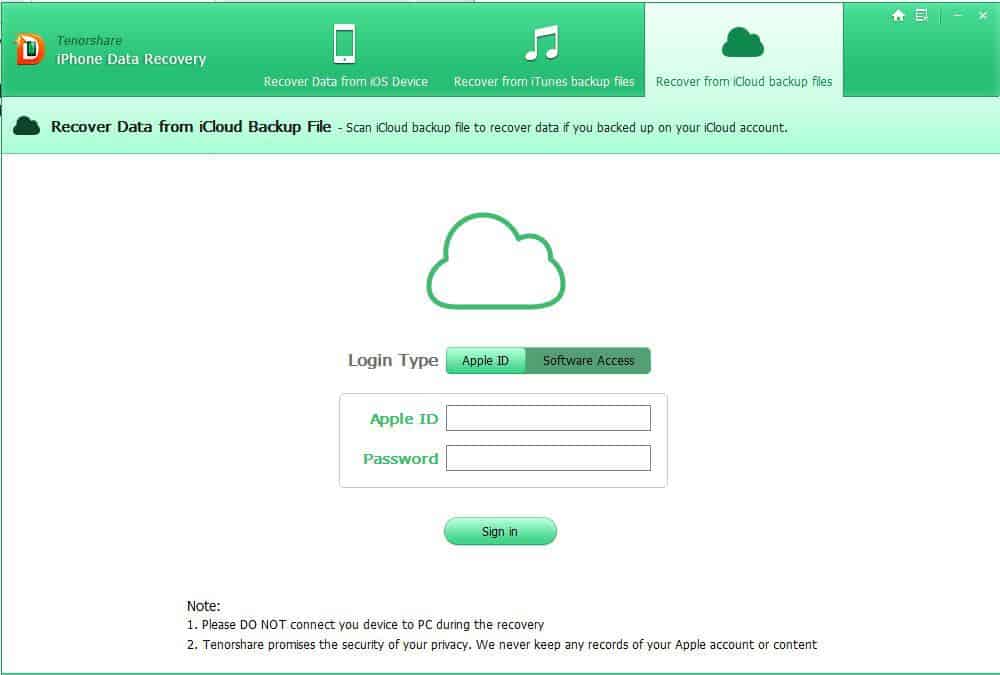Click note 2 about Tenorshare privacy promise
1000x675 pixels.
click(x=502, y=645)
